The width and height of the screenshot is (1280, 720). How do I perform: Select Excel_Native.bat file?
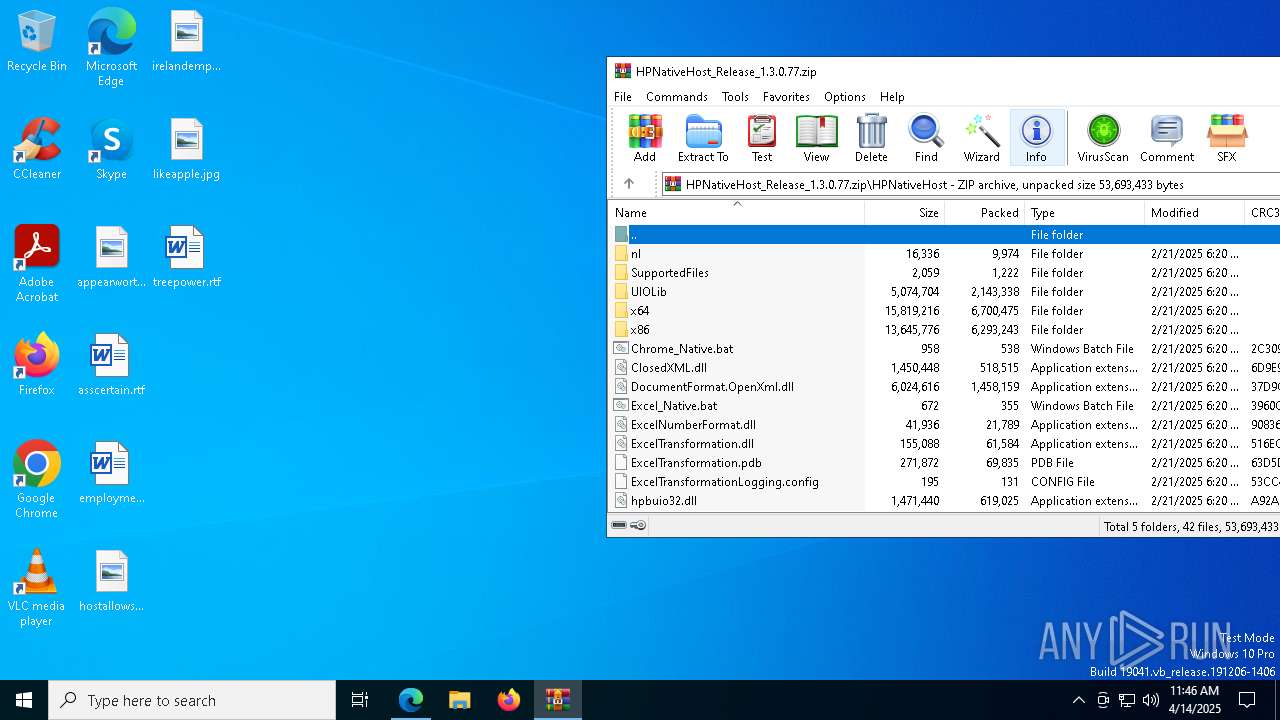pyautogui.click(x=944, y=405)
